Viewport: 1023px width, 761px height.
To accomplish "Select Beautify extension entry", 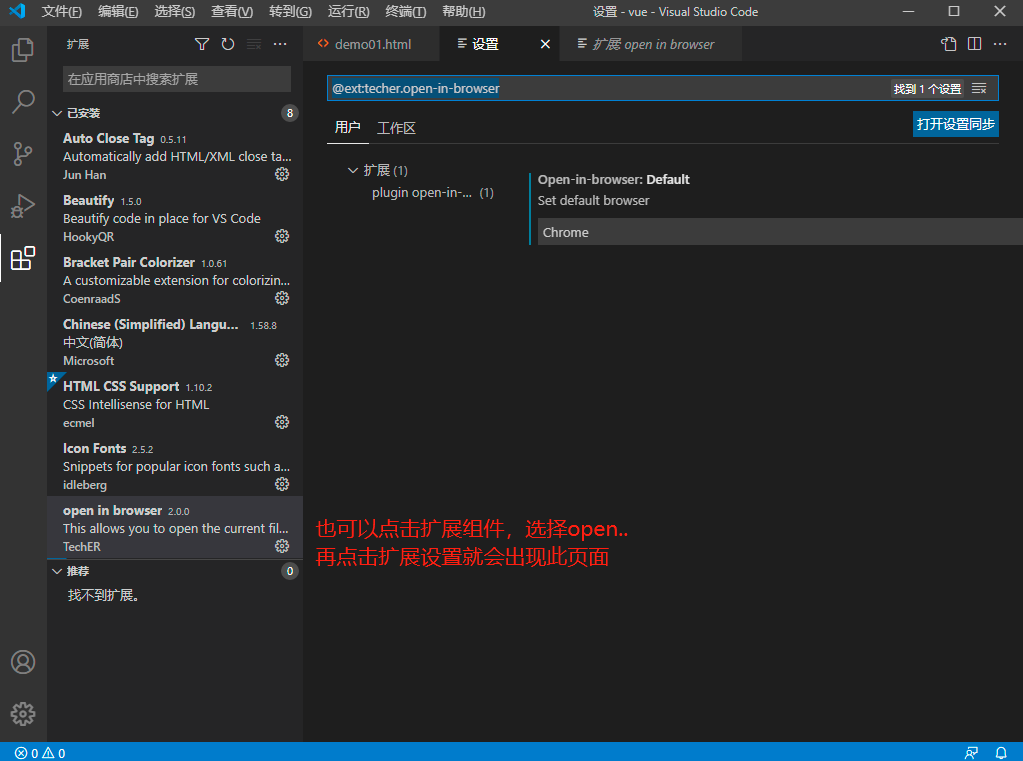I will tap(175, 217).
